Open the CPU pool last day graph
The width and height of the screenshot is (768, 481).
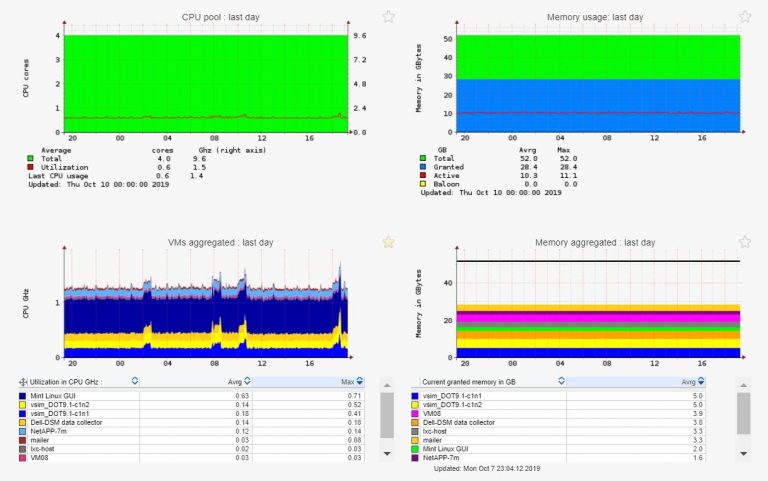(206, 83)
